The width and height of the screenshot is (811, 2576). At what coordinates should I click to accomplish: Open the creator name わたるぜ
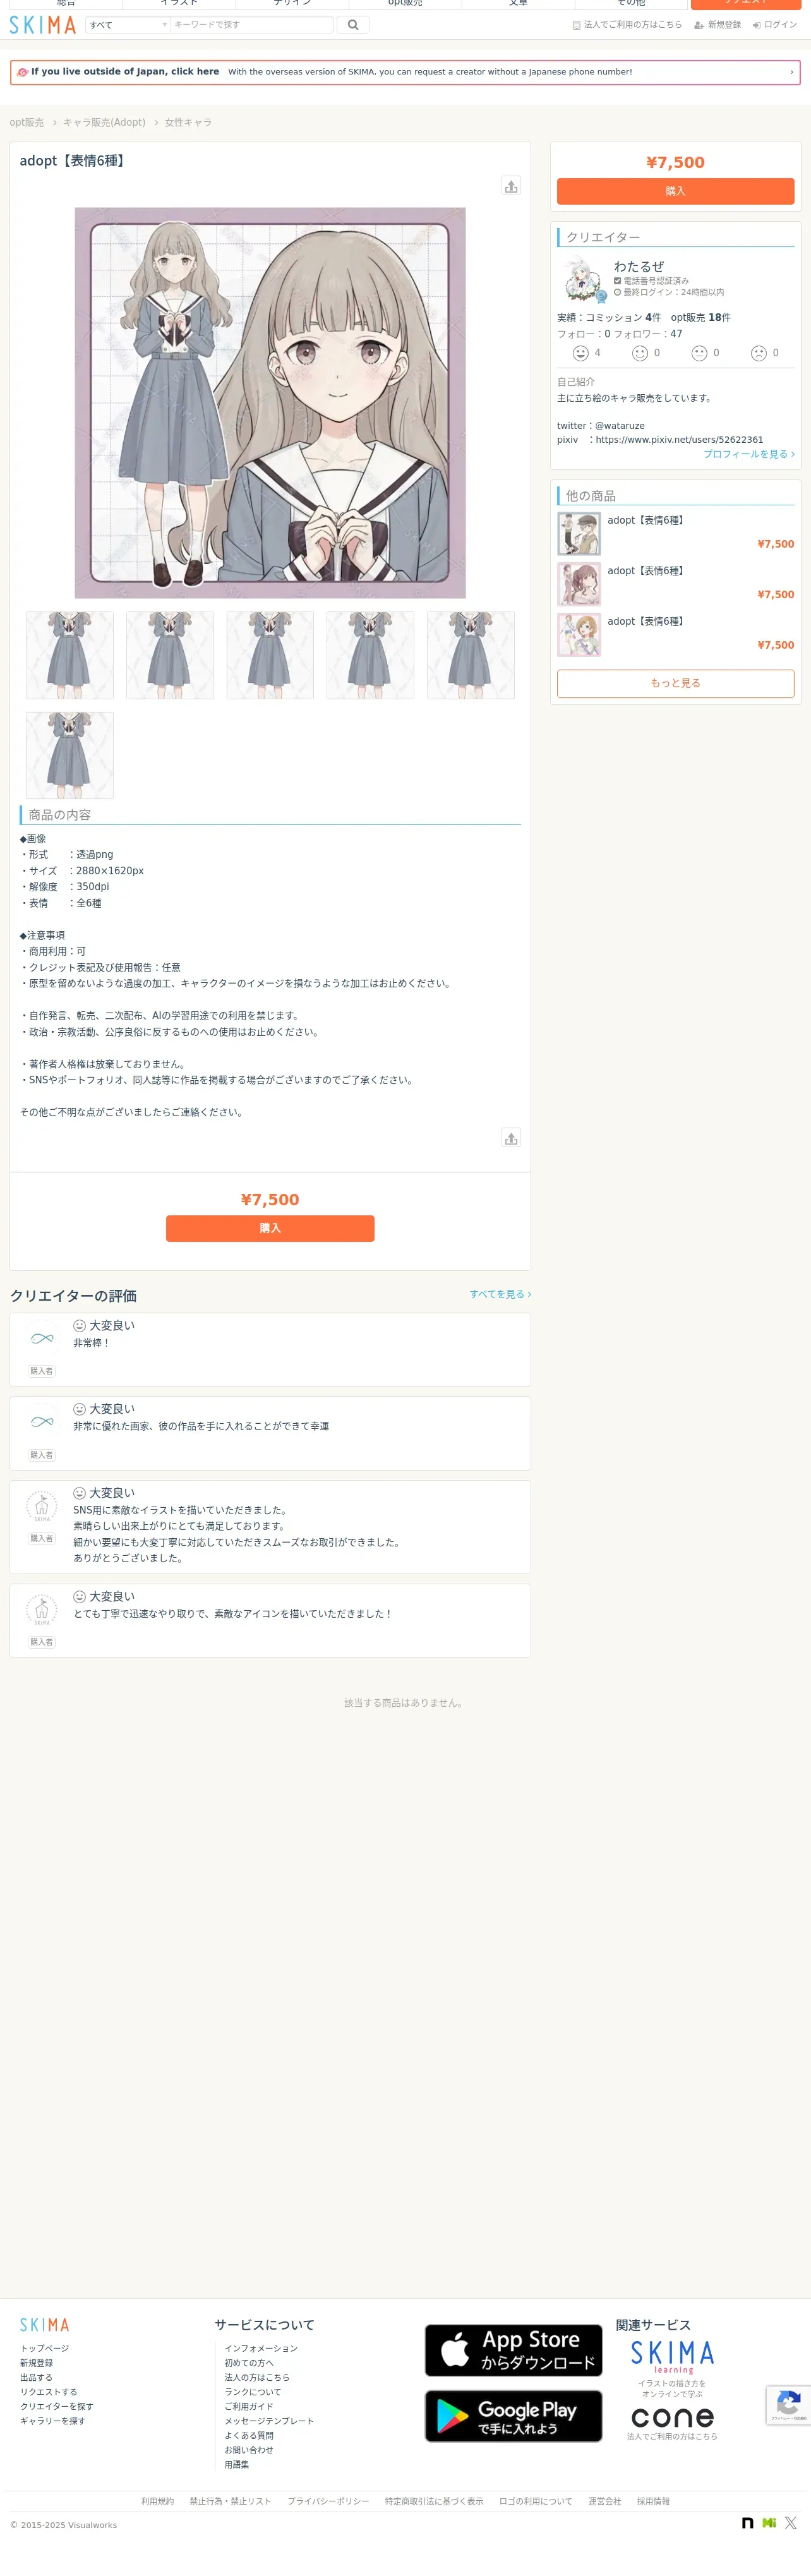point(639,266)
